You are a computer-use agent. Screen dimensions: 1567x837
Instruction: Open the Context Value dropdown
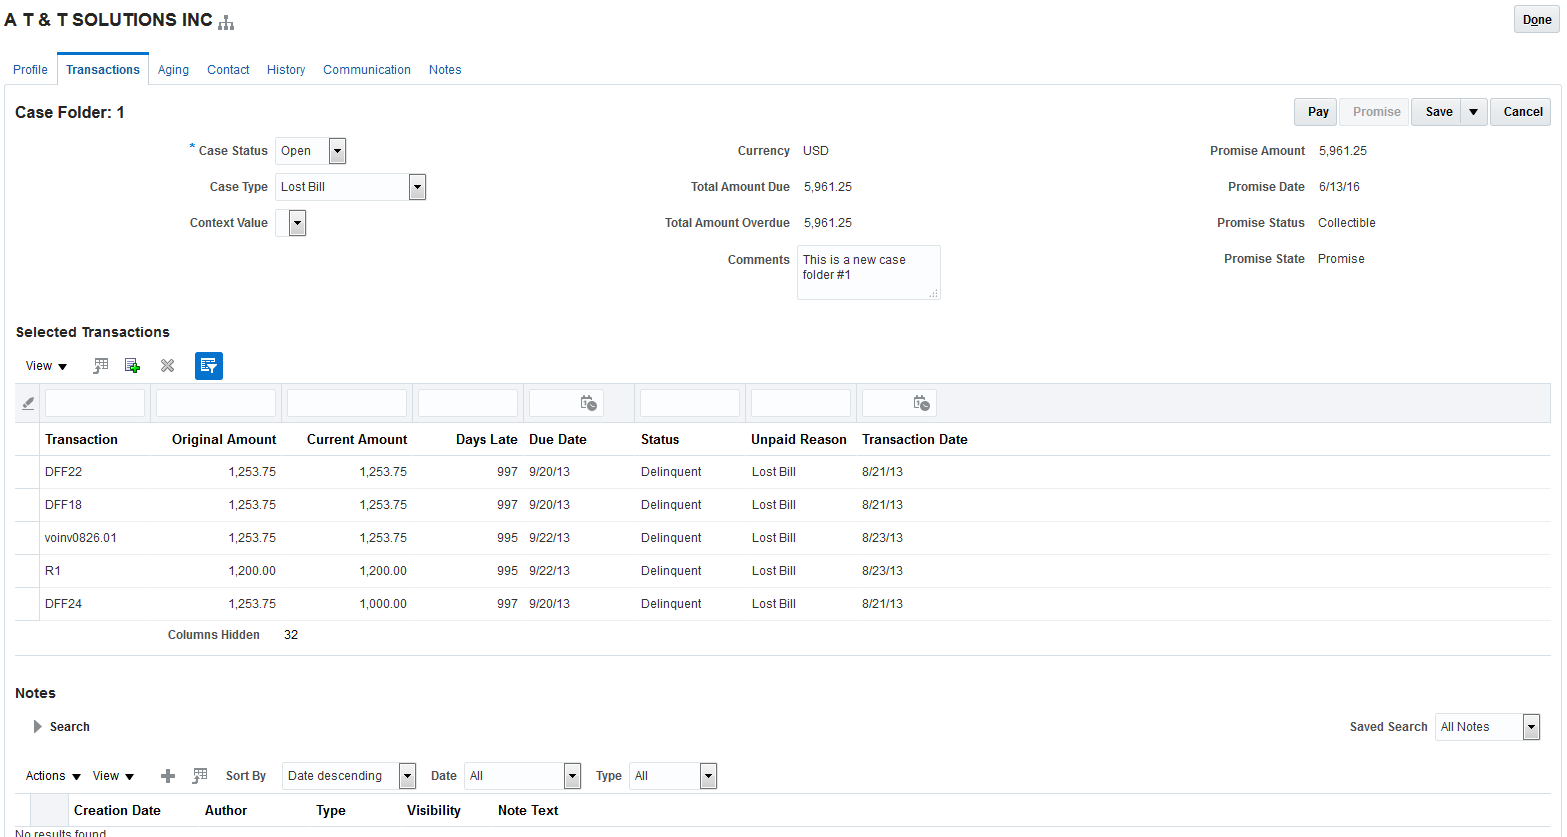click(x=297, y=223)
